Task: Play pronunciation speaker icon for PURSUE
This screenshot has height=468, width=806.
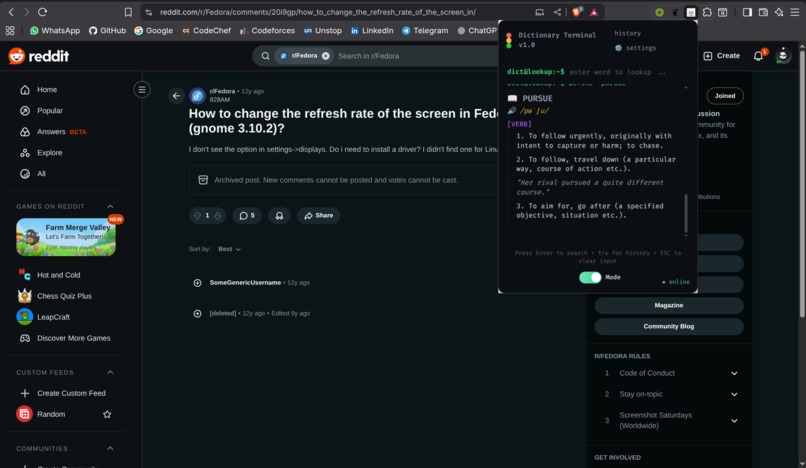Action: [511, 111]
